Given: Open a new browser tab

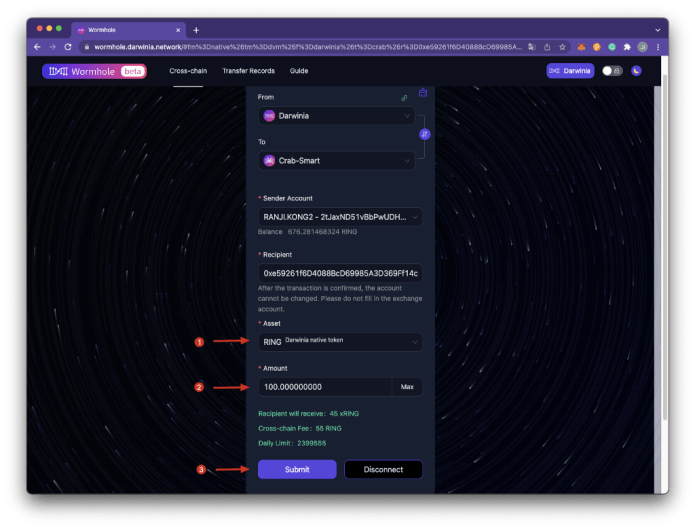Looking at the screenshot, I should click(x=196, y=30).
